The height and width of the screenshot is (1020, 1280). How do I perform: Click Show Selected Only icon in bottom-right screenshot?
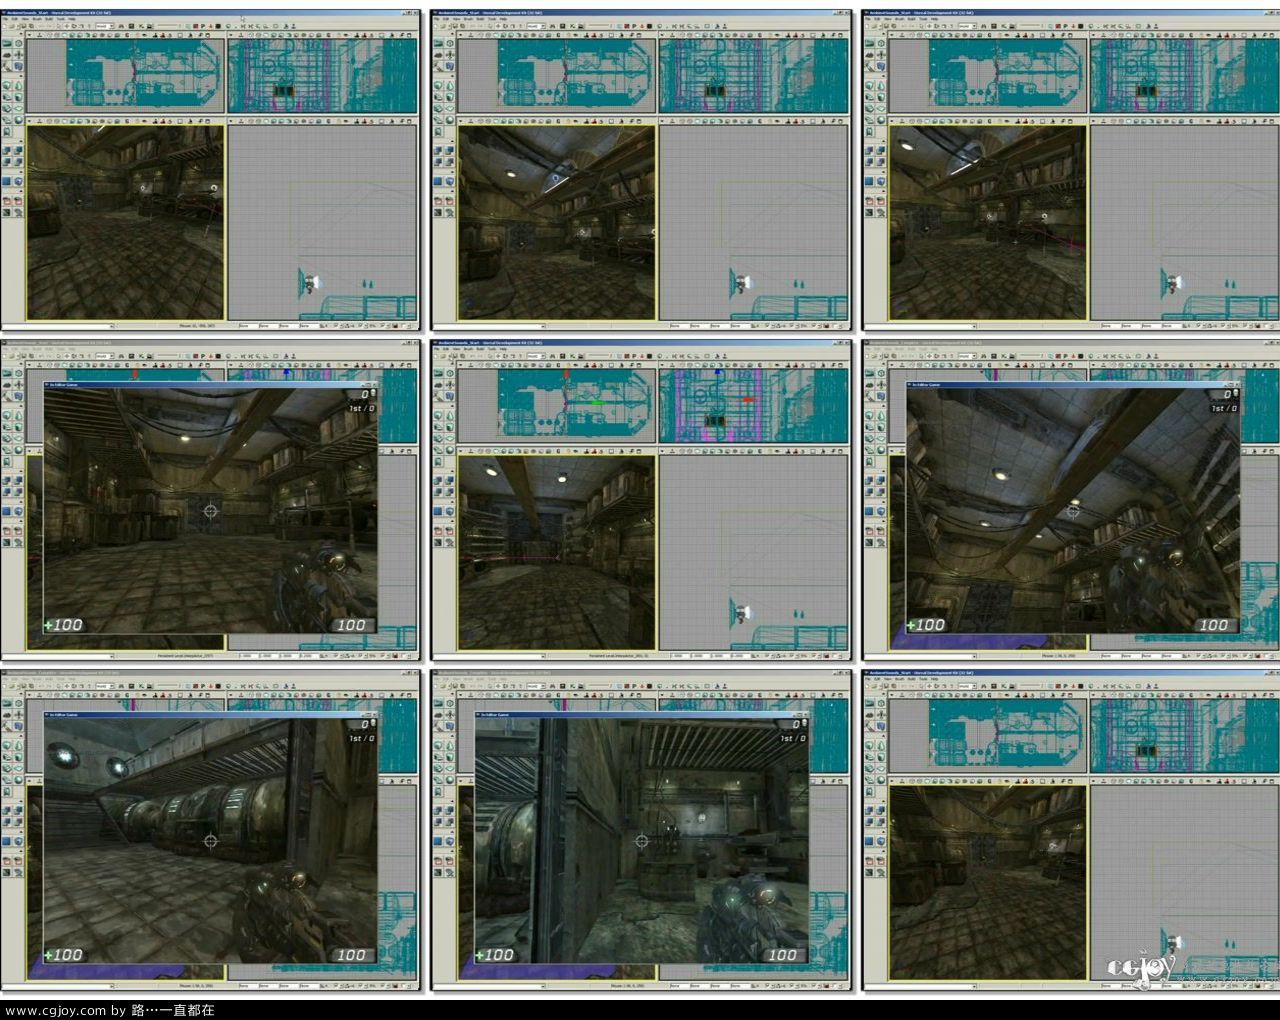(871, 861)
